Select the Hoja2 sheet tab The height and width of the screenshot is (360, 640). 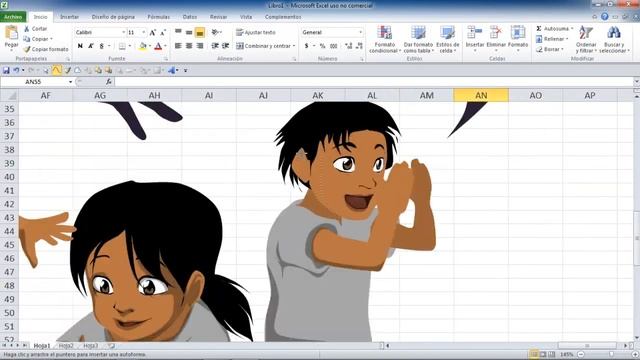pyautogui.click(x=66, y=346)
